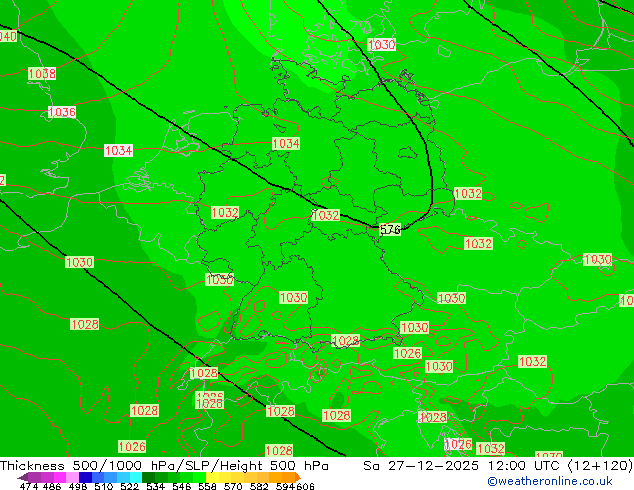
Task: Click the 1036 pressure isobar label
Action: pyautogui.click(x=62, y=112)
